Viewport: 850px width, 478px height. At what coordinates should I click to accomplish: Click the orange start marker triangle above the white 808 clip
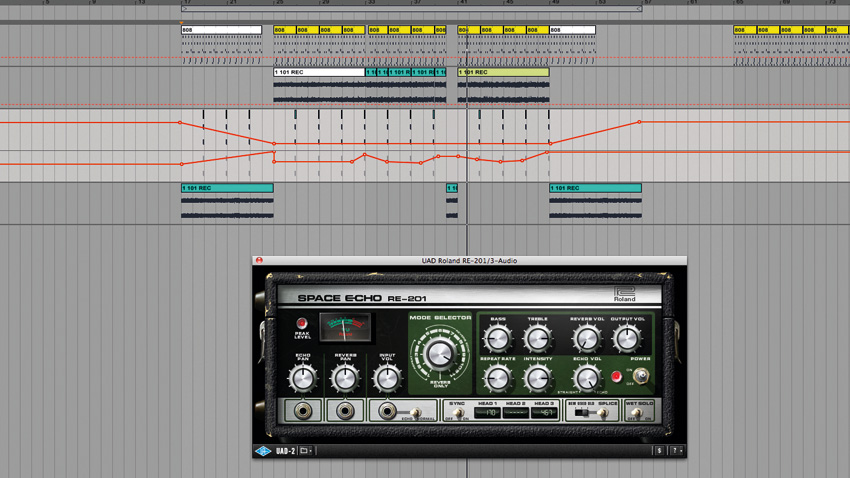click(182, 23)
